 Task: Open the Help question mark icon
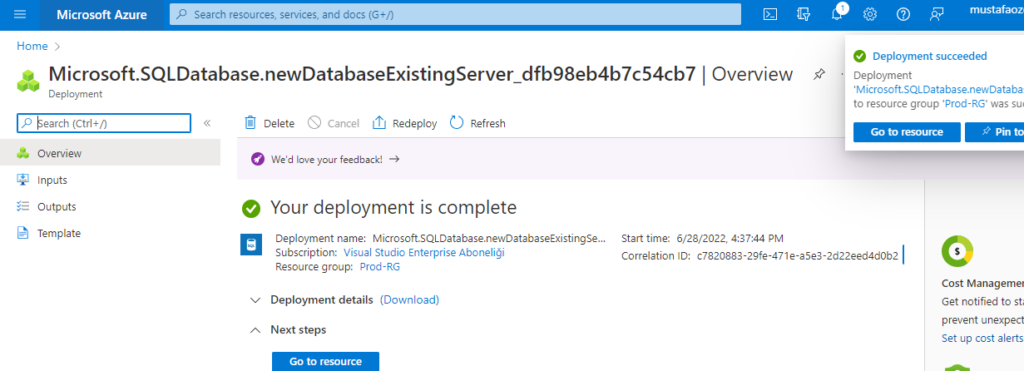point(903,14)
